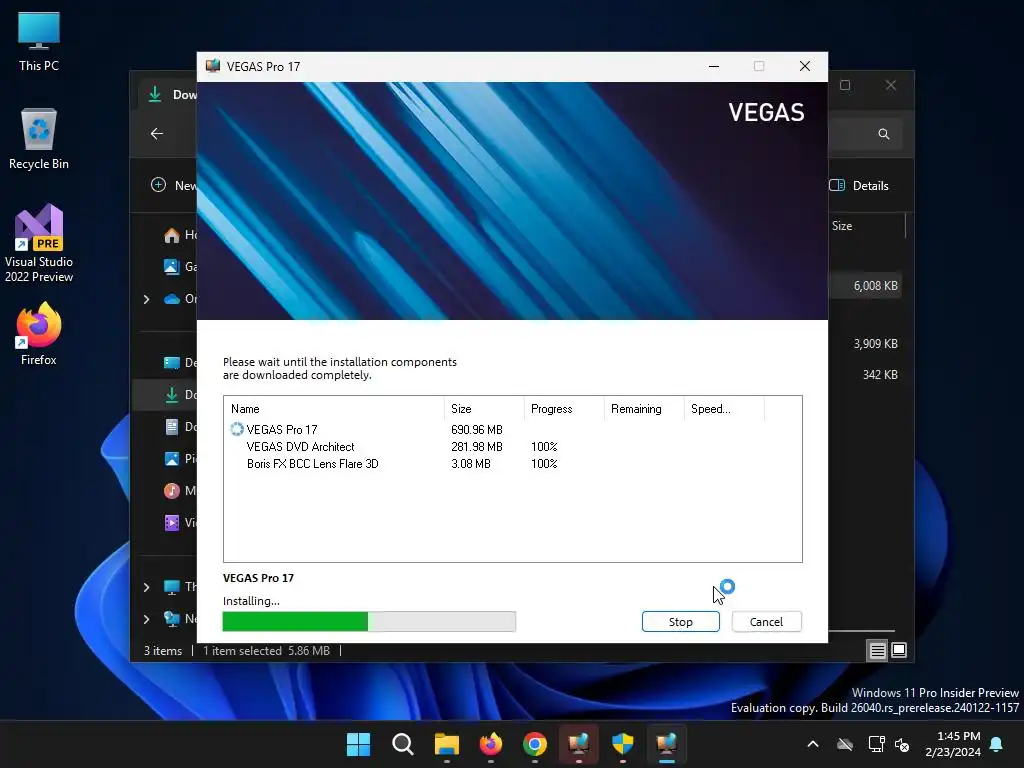This screenshot has height=768, width=1024.
Task: Switch File Explorer to details list view
Action: (x=877, y=650)
